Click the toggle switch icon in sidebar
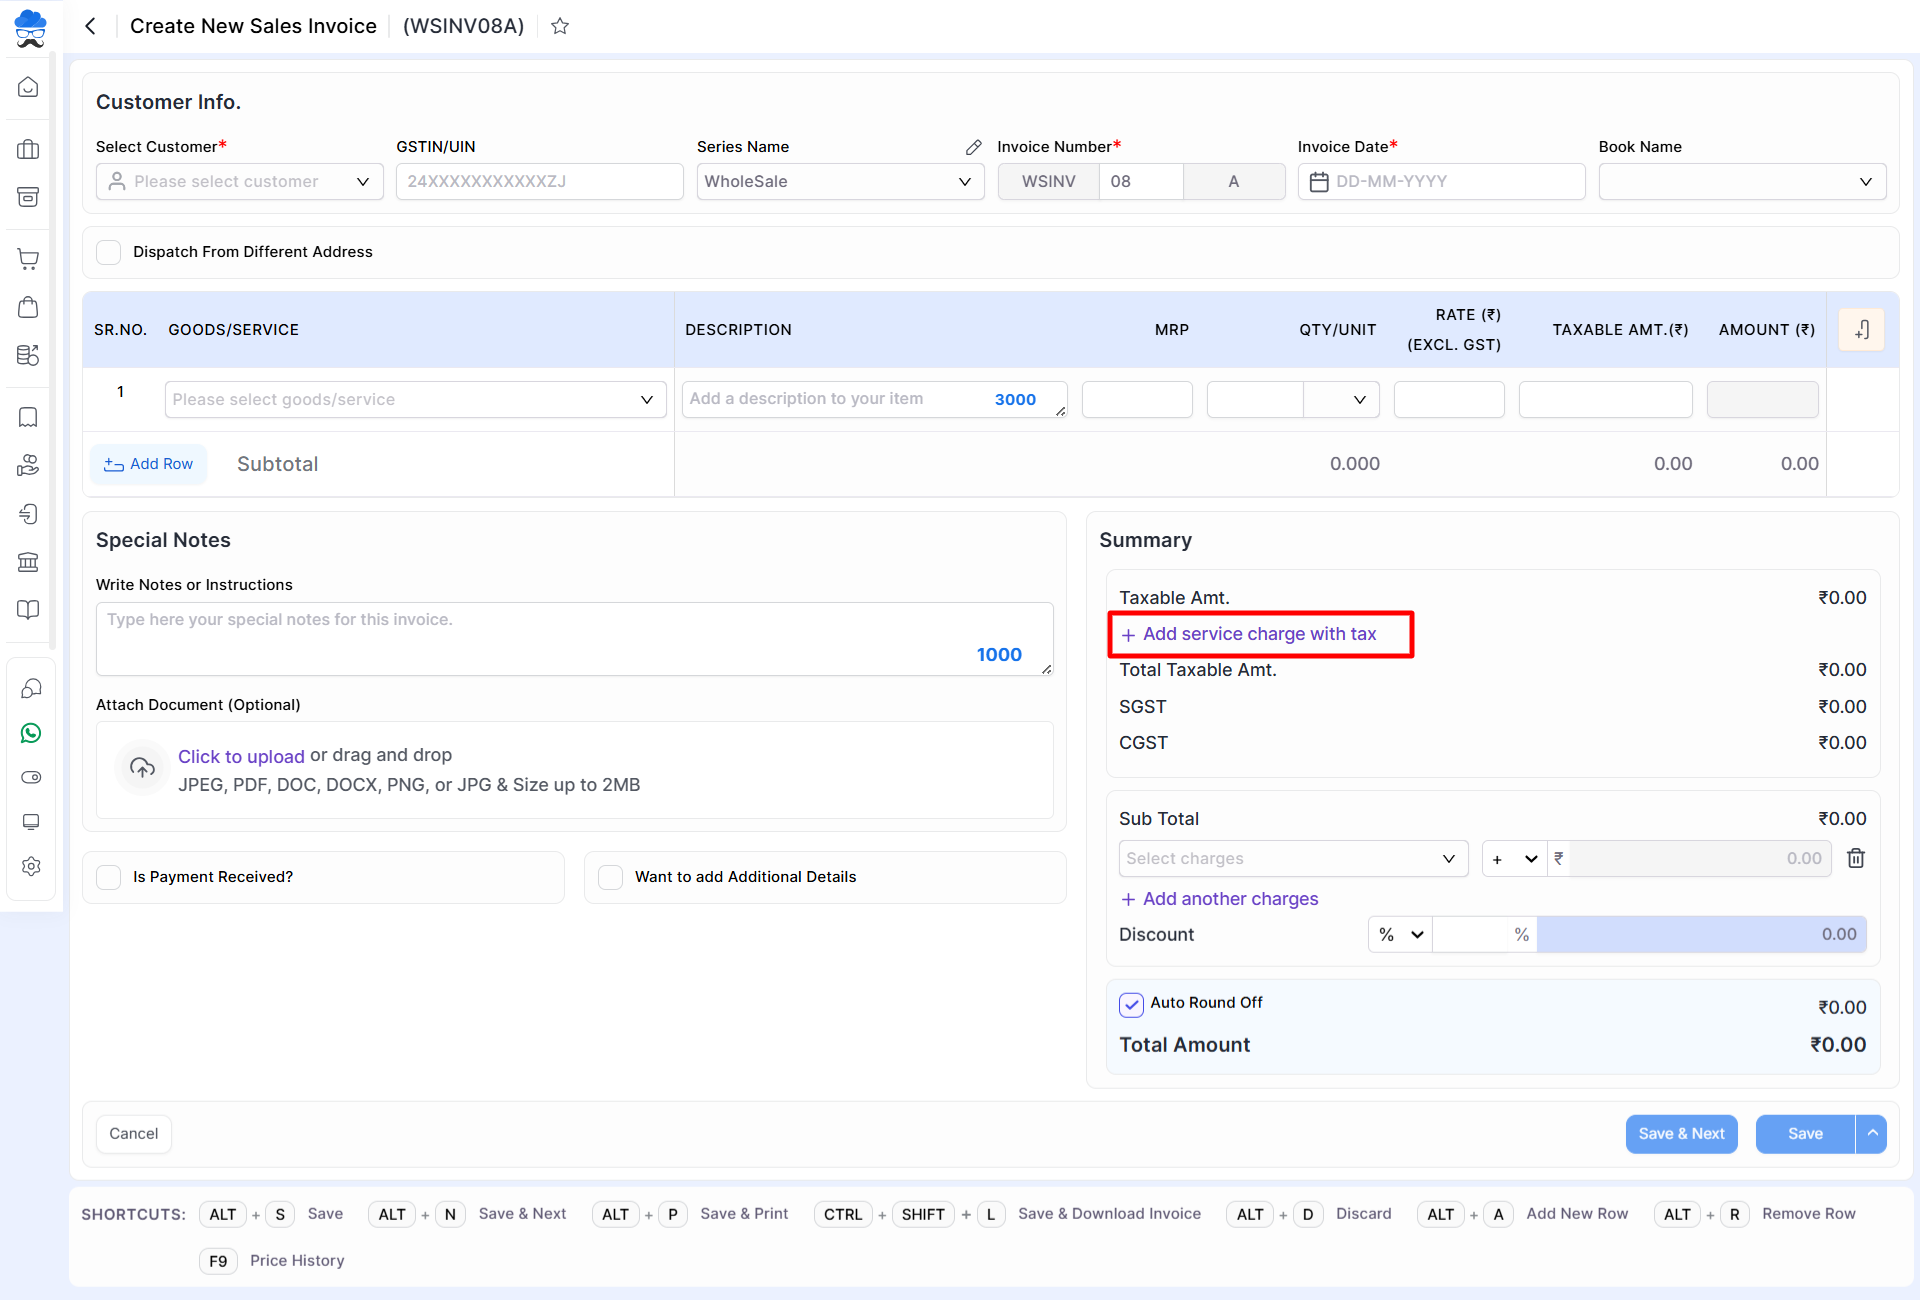This screenshot has width=1920, height=1301. click(x=31, y=777)
